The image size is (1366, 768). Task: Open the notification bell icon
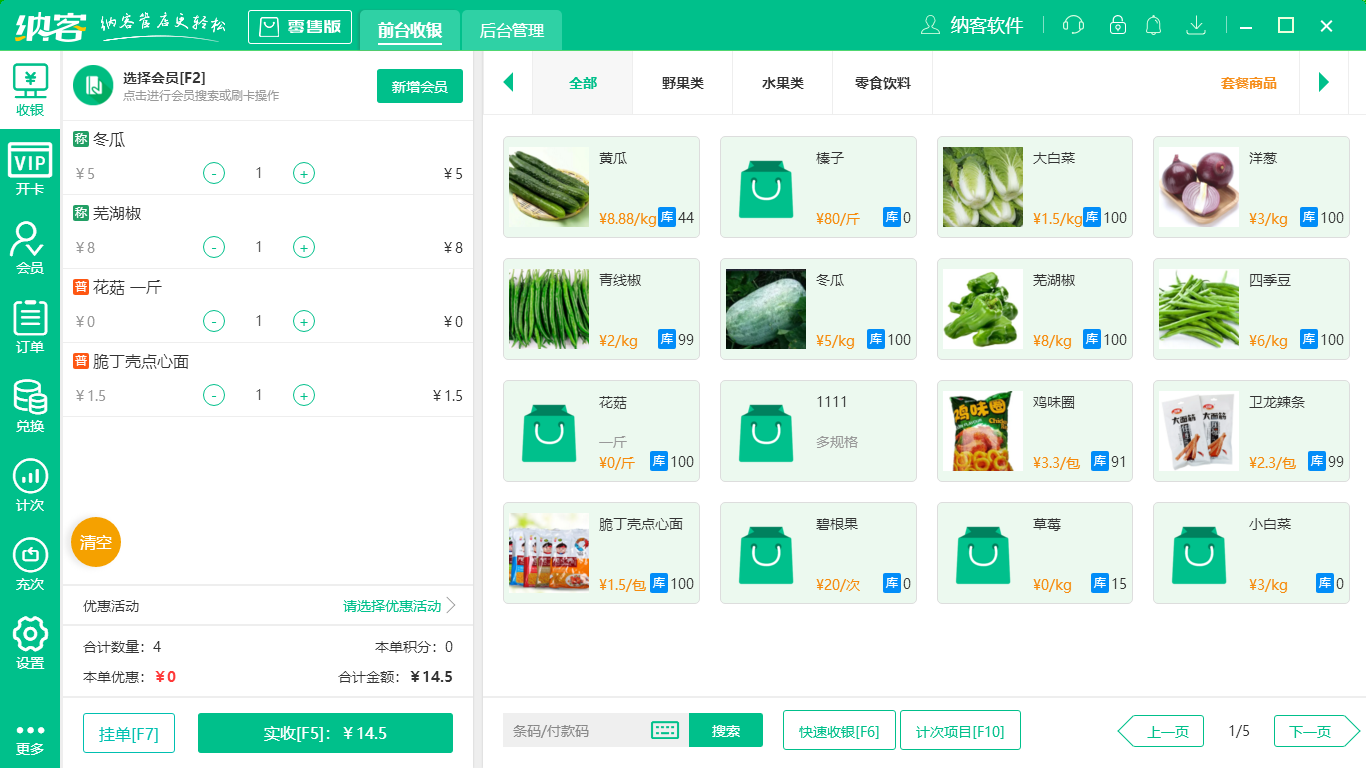[x=1154, y=25]
